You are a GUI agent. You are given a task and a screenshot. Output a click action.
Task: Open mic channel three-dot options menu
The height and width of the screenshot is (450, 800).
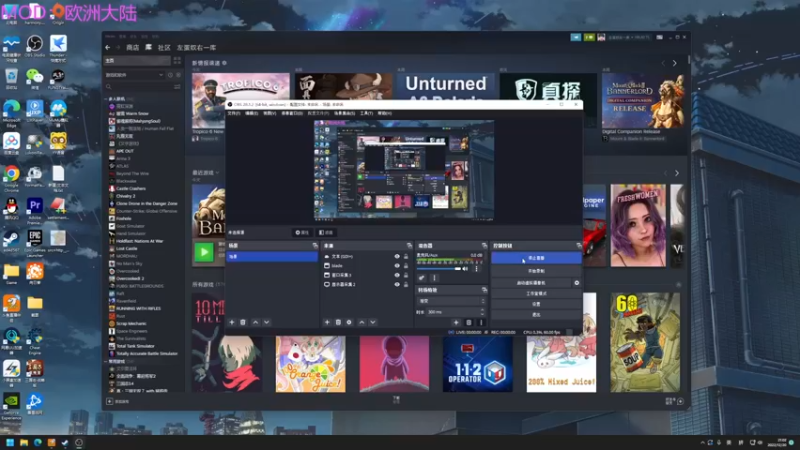point(477,268)
